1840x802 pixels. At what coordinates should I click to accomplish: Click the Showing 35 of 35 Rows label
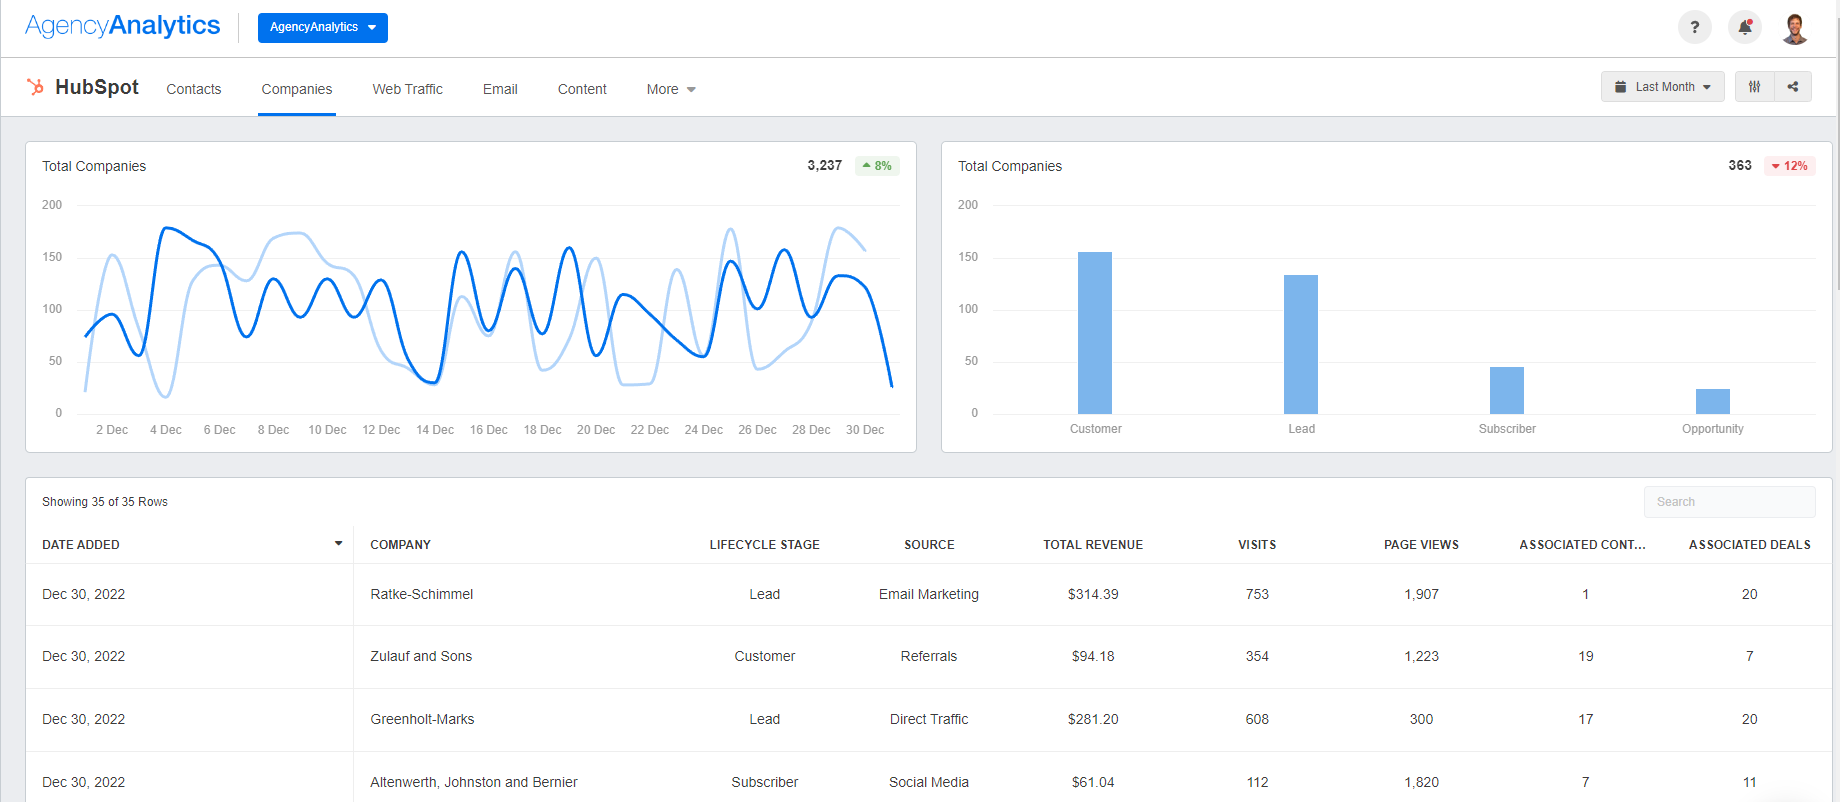[105, 502]
